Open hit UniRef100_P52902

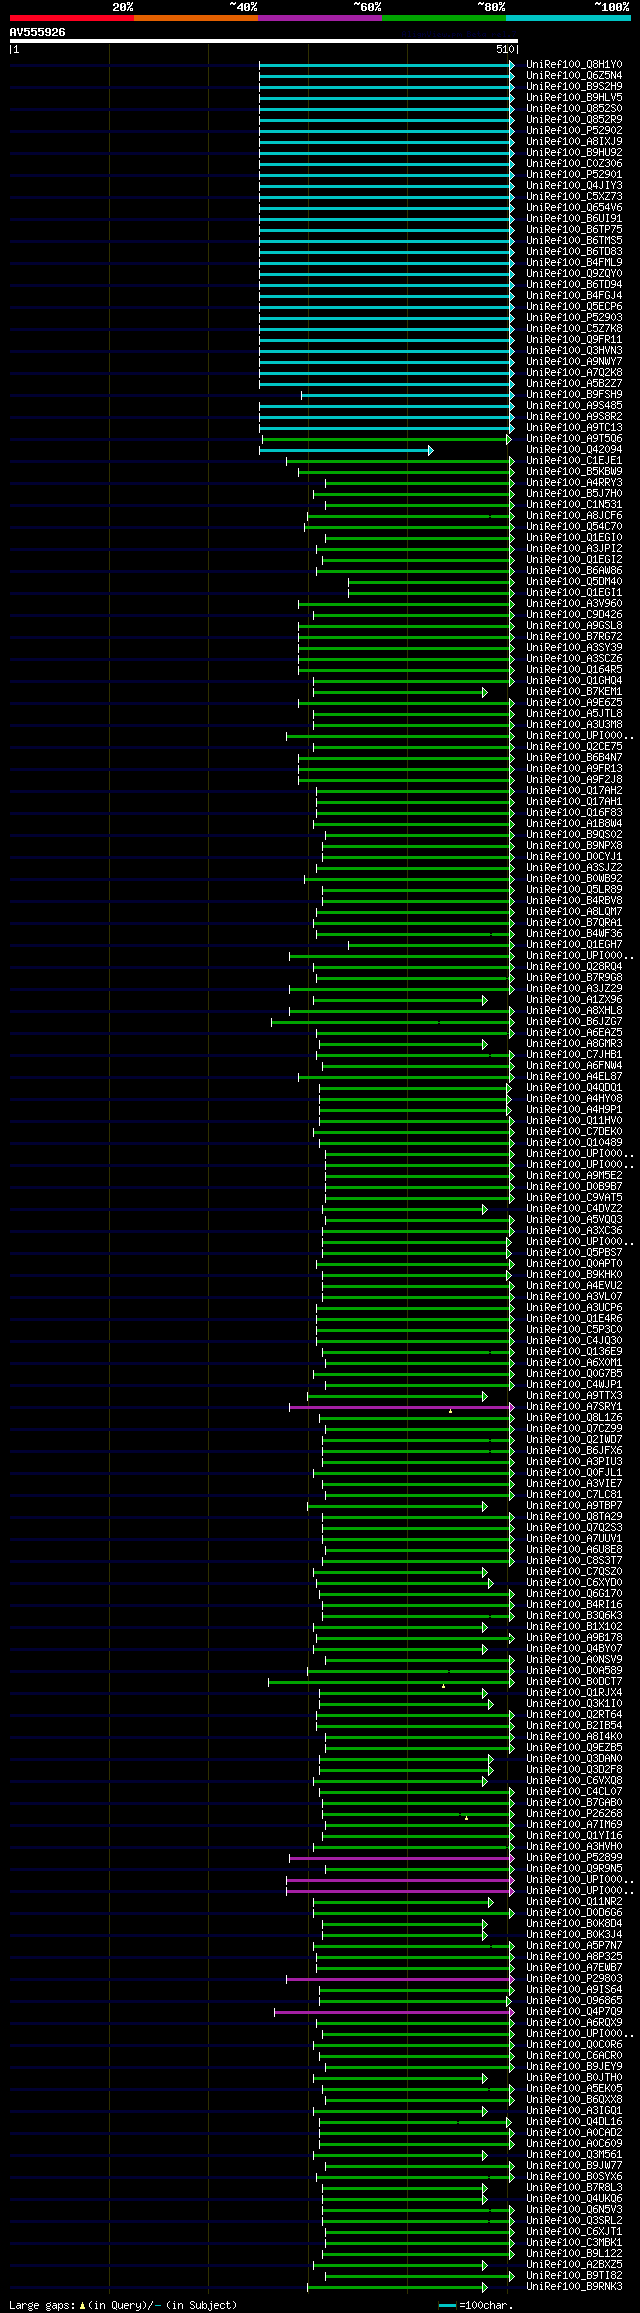[x=574, y=131]
